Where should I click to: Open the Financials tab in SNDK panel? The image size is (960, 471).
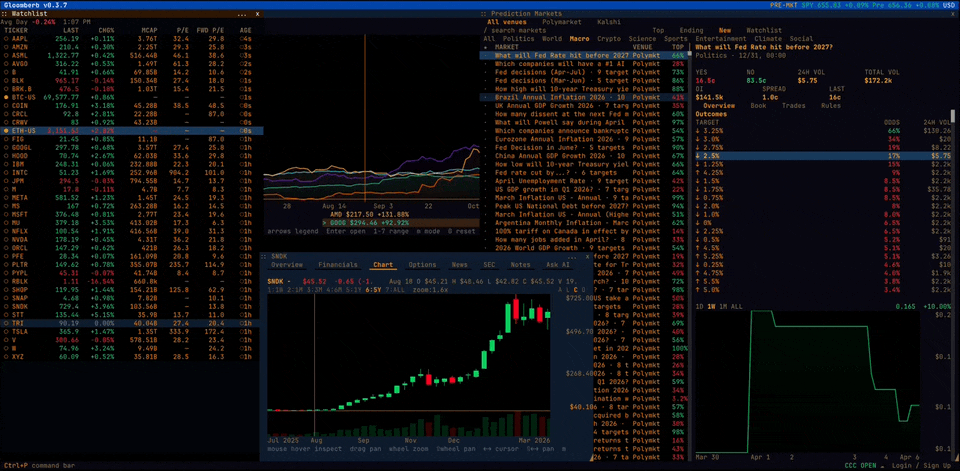coord(337,265)
